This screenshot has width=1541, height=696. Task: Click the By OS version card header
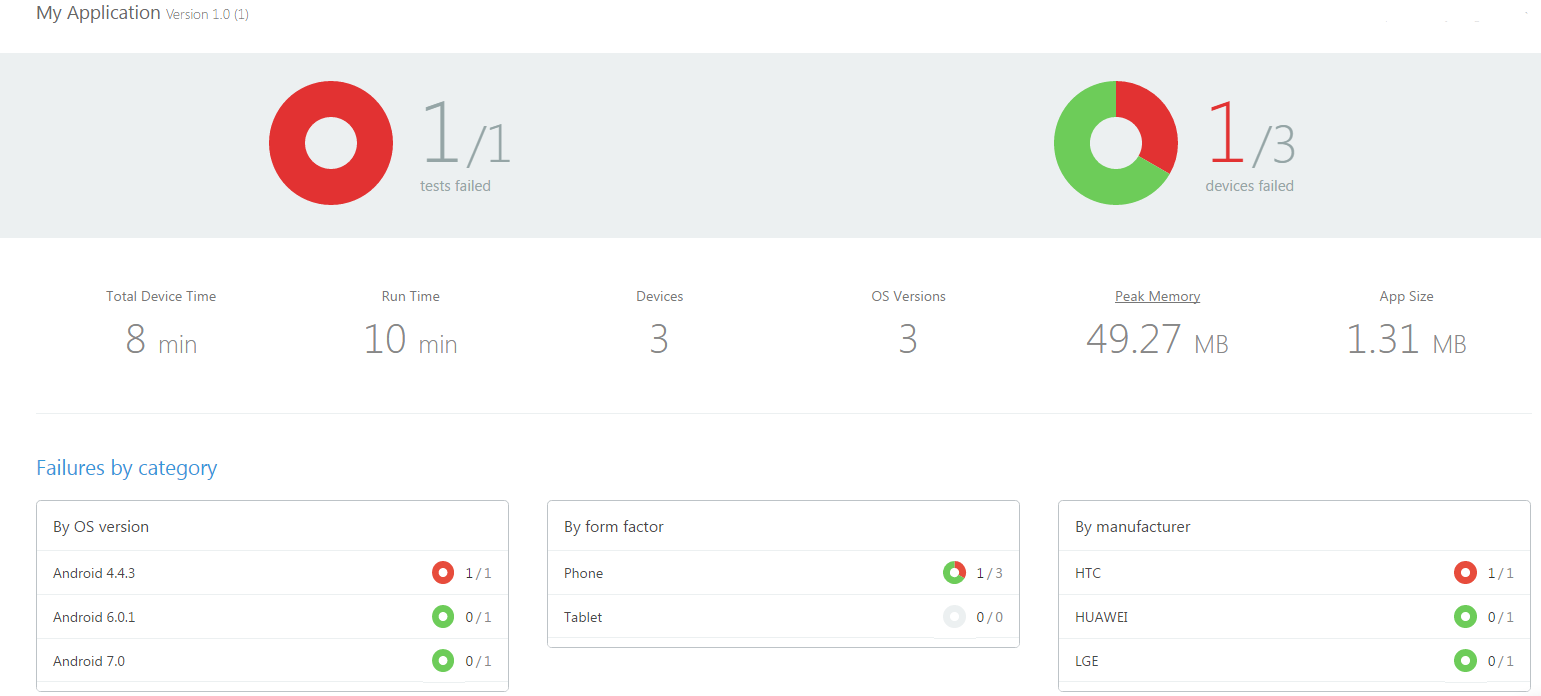[x=272, y=526]
